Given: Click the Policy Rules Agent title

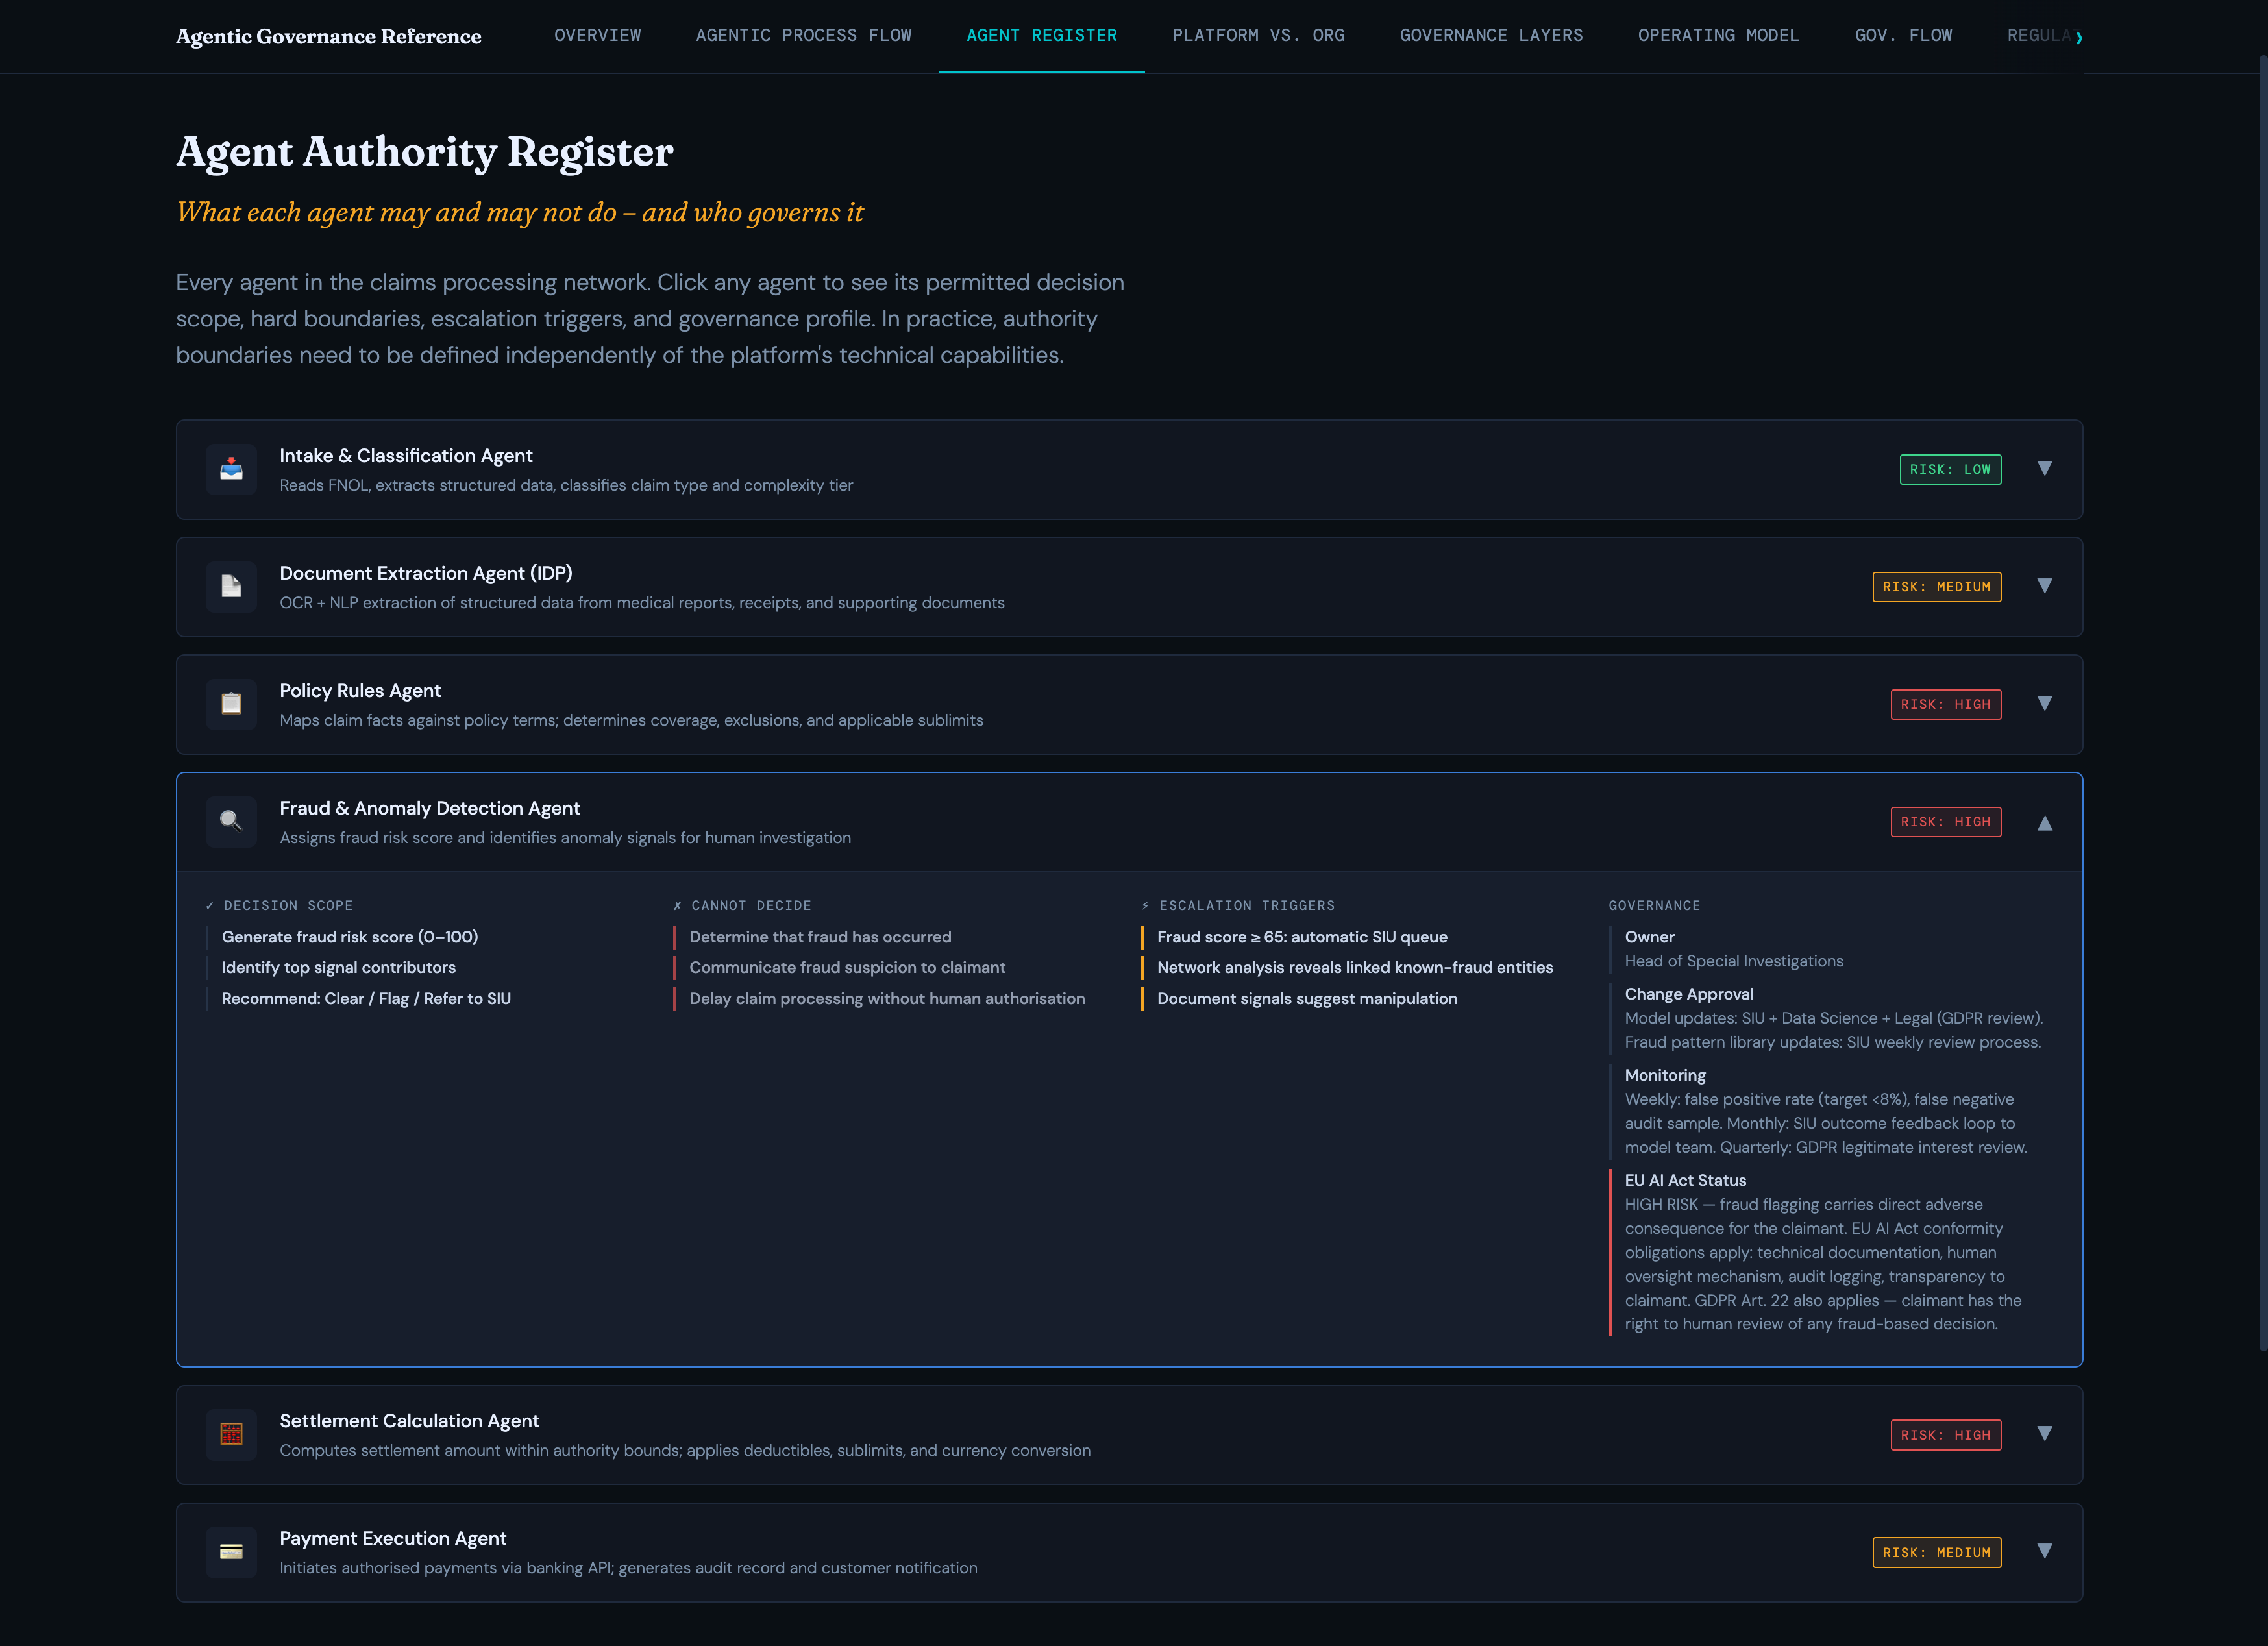Looking at the screenshot, I should [x=360, y=691].
